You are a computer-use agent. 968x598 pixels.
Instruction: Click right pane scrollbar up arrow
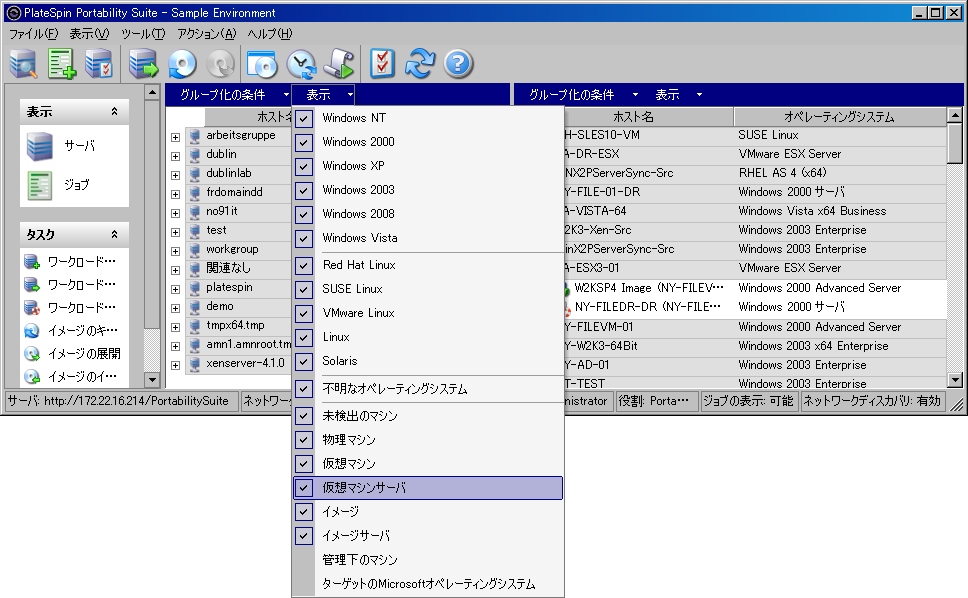[954, 115]
